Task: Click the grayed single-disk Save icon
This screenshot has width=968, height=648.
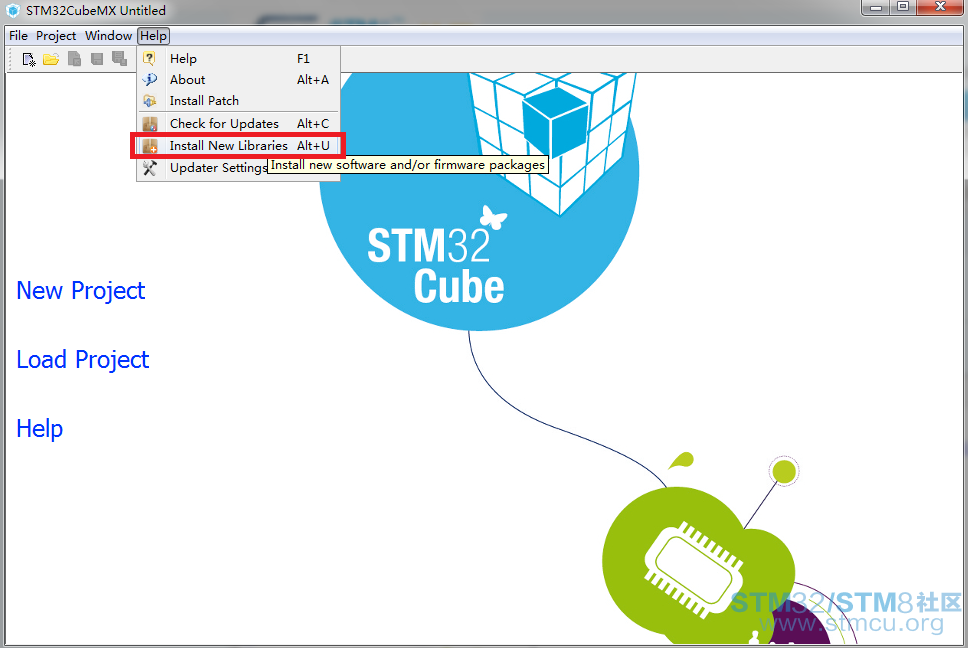Action: click(x=97, y=59)
